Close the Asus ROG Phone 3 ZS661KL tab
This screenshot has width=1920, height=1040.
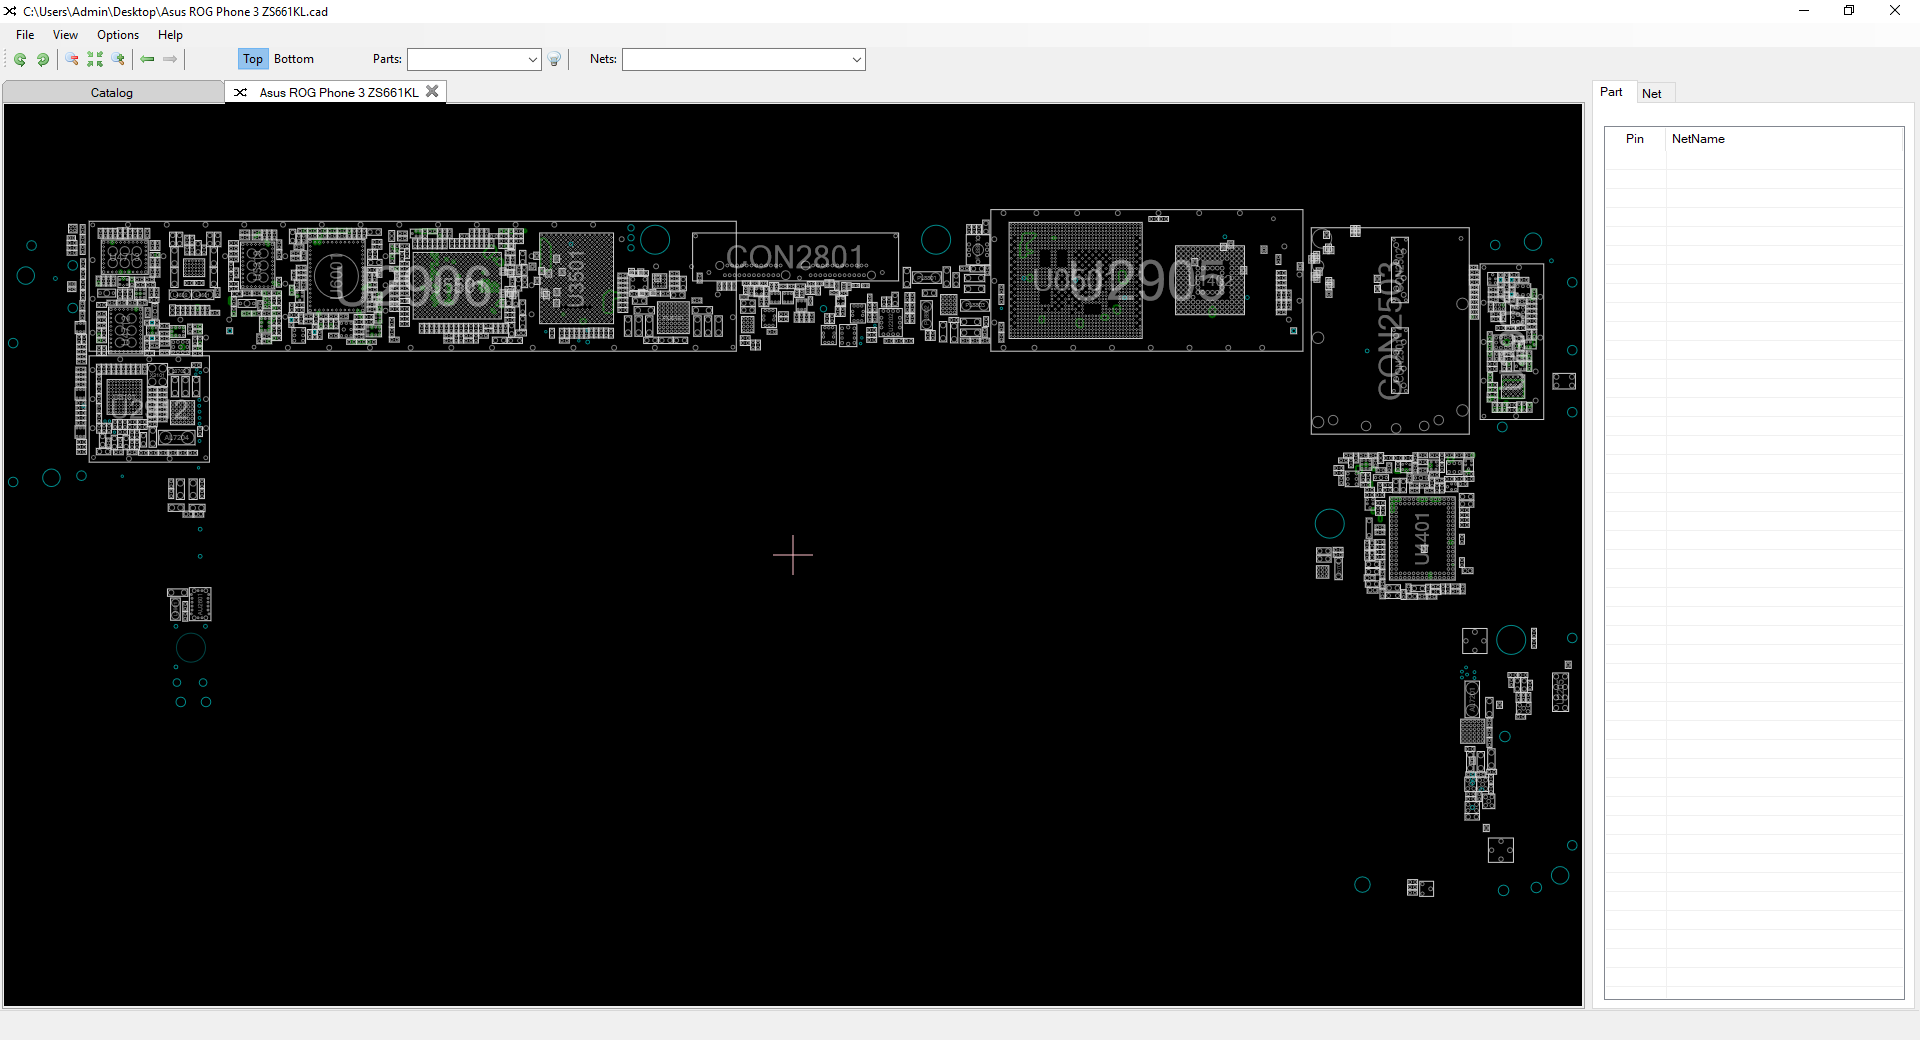pyautogui.click(x=432, y=91)
